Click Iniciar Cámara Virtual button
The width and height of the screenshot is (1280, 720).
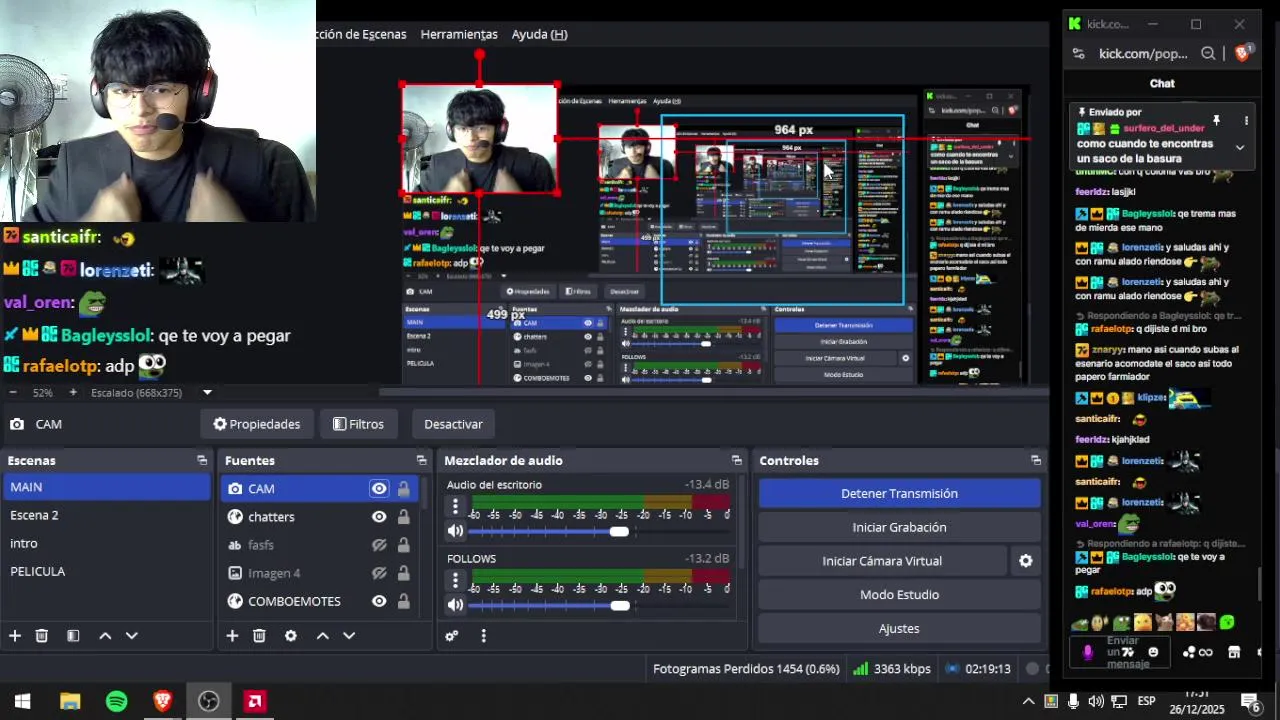882,561
